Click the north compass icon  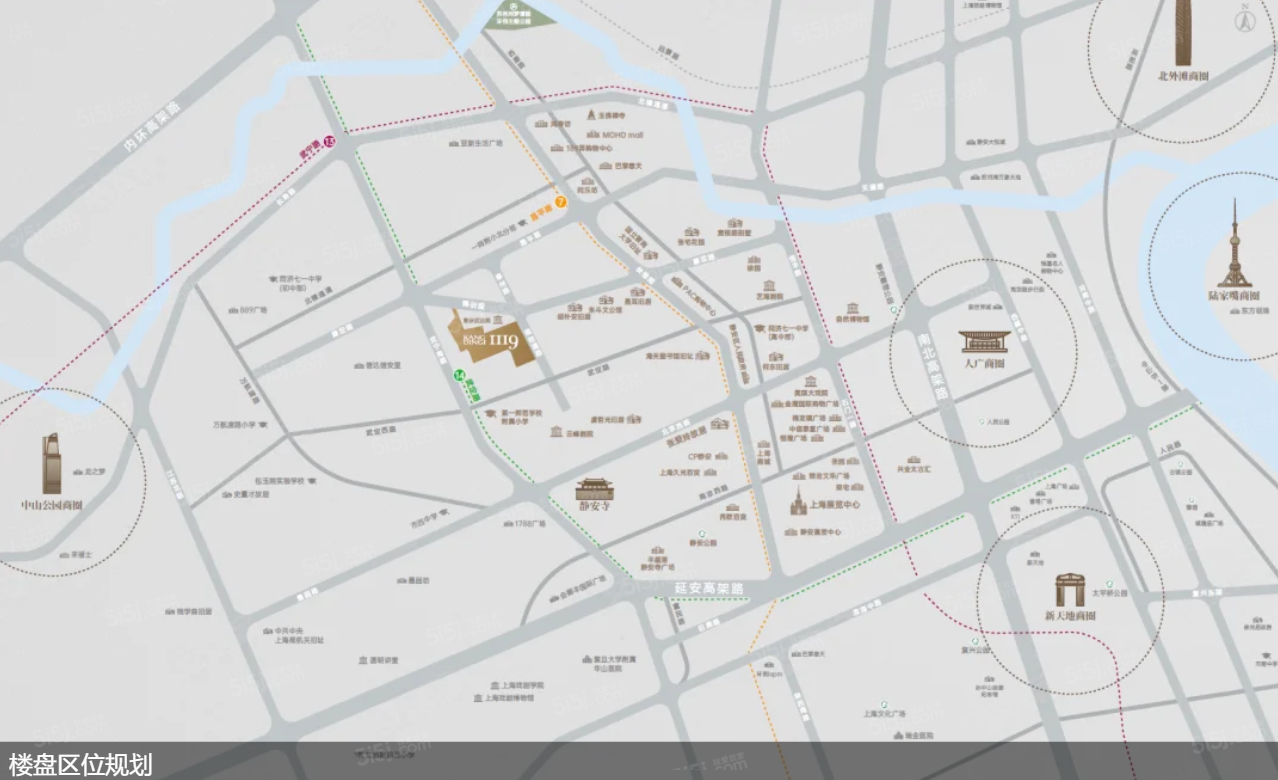(1245, 18)
